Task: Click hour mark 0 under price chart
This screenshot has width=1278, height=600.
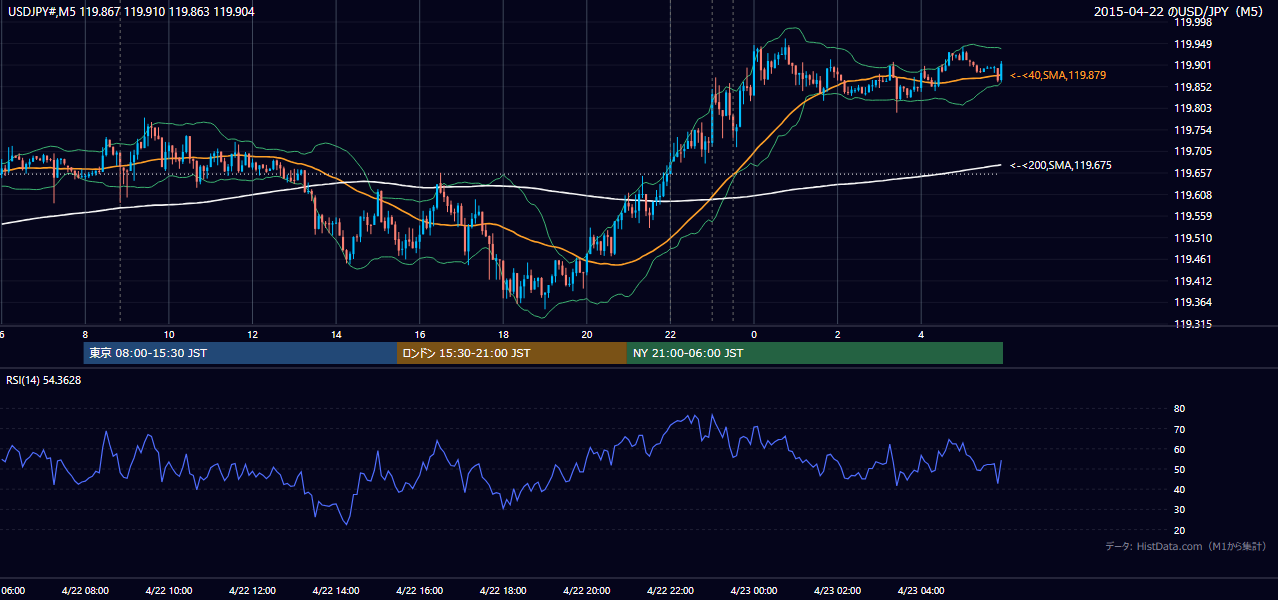Action: click(754, 334)
